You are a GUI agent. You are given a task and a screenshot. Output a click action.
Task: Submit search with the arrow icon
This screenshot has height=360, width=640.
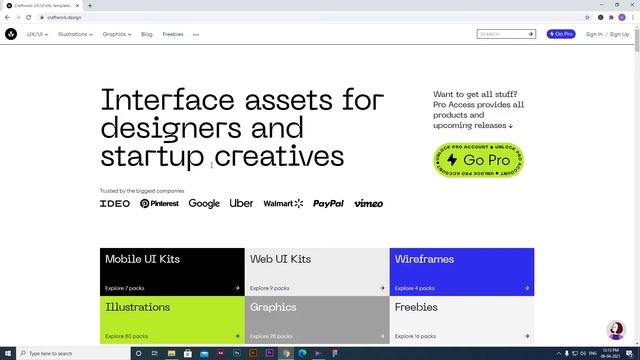(531, 34)
